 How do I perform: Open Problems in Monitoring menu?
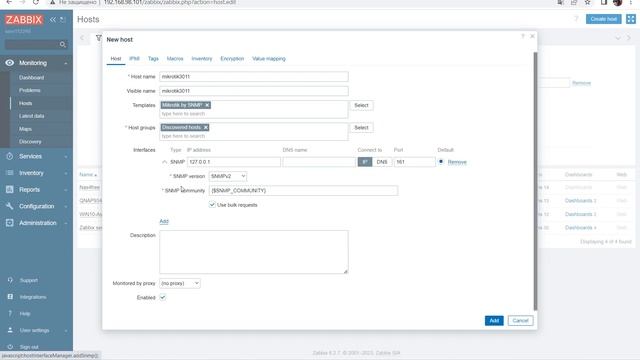click(29, 90)
